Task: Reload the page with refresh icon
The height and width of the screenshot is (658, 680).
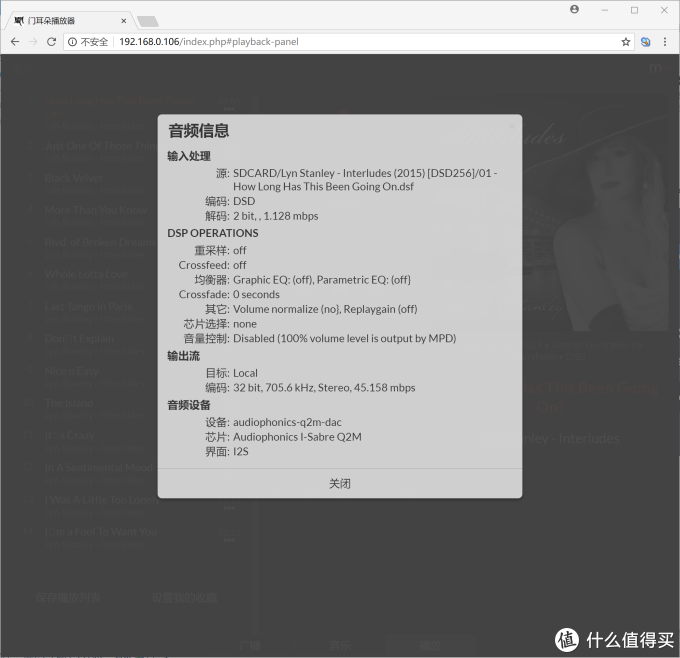Action: (x=51, y=42)
